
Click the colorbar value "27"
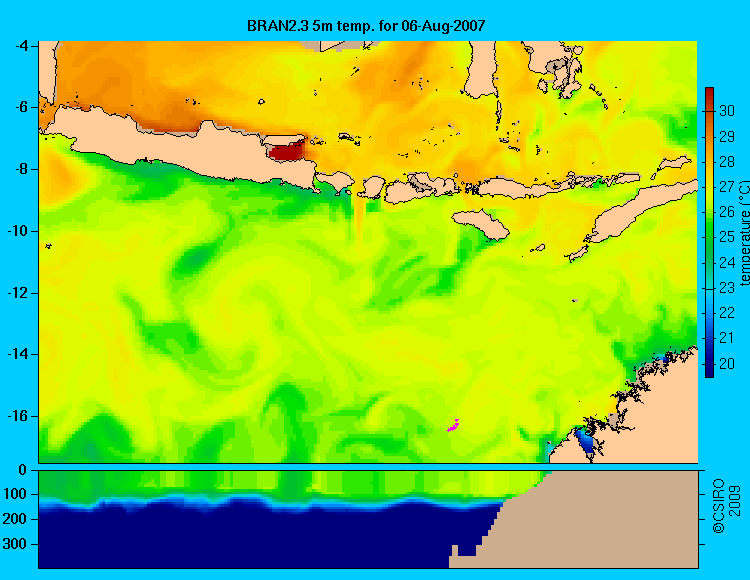727,186
